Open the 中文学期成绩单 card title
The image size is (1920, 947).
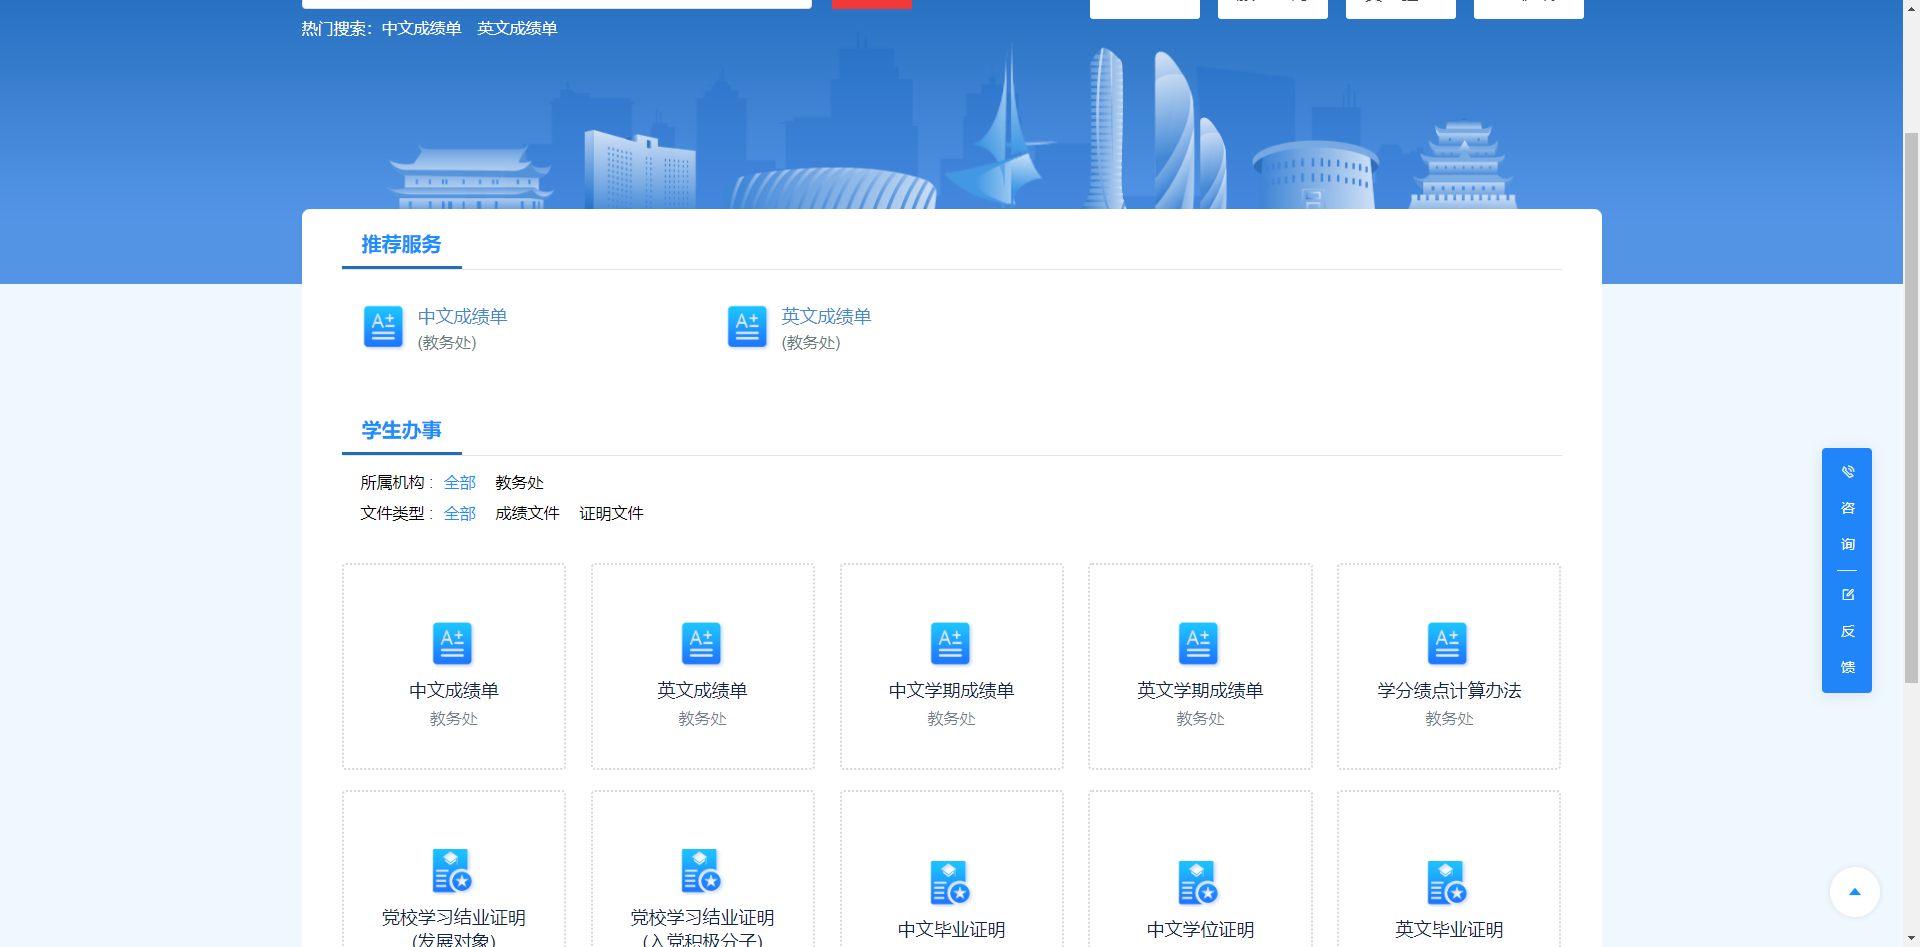tap(951, 691)
